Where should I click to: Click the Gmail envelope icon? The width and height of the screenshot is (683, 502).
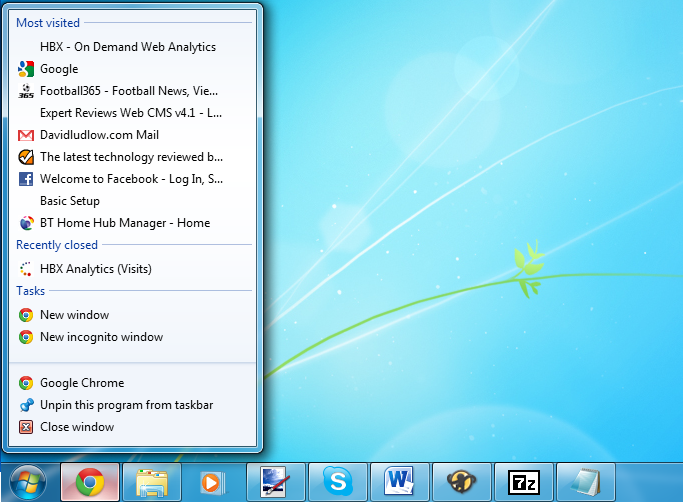[x=26, y=135]
